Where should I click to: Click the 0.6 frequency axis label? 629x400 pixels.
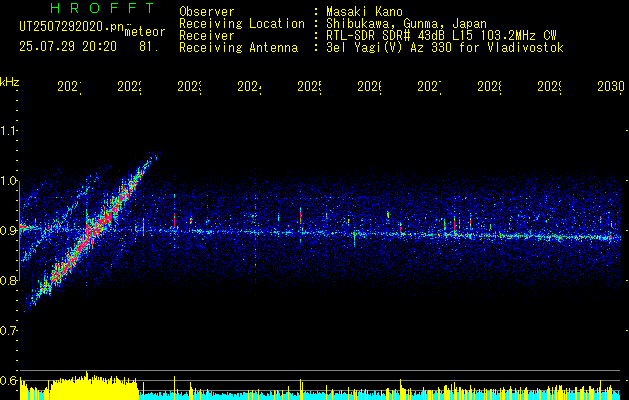[8, 380]
